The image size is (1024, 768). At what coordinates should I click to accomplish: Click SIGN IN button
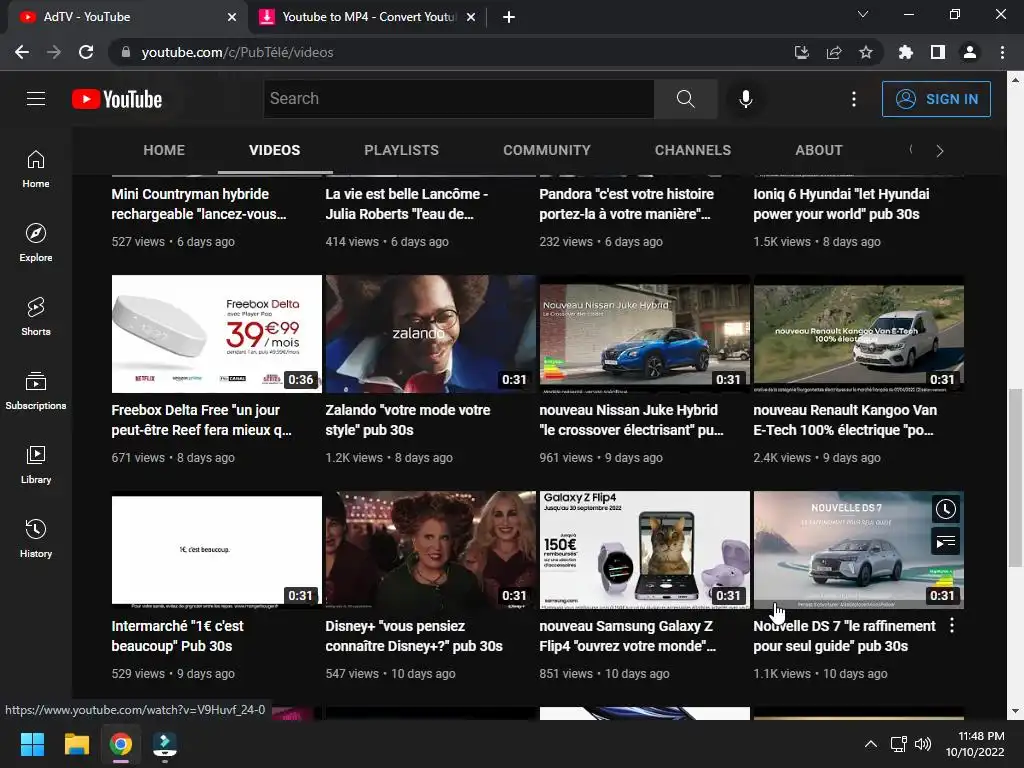point(936,99)
